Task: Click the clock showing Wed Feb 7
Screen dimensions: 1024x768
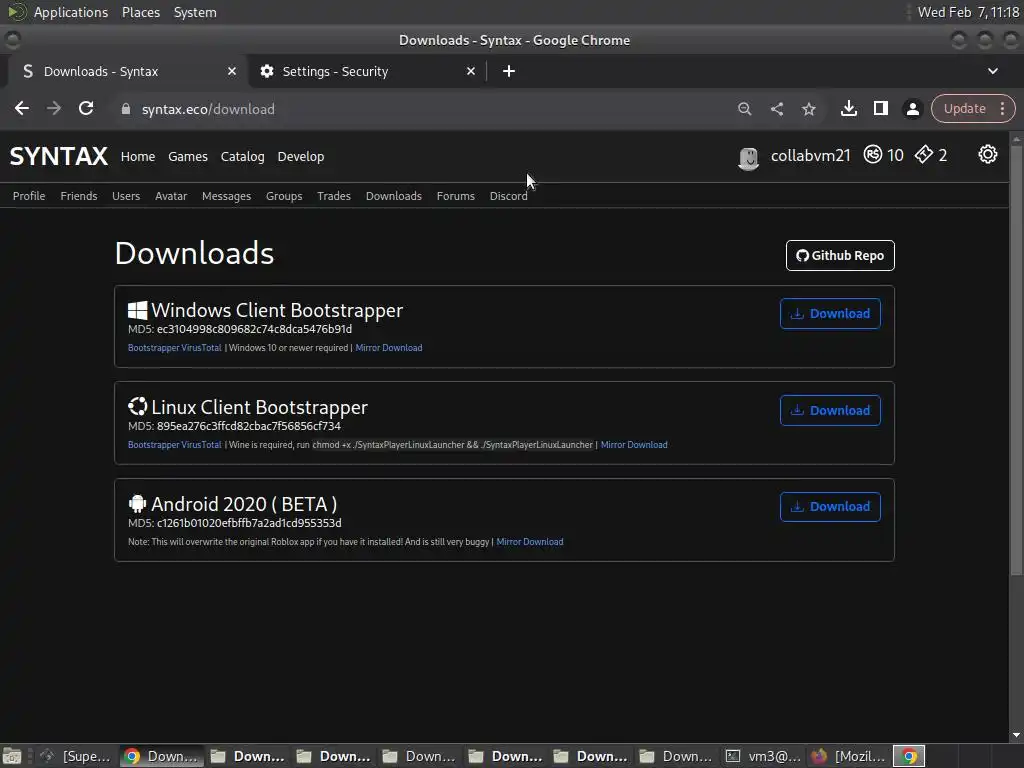Action: [968, 12]
